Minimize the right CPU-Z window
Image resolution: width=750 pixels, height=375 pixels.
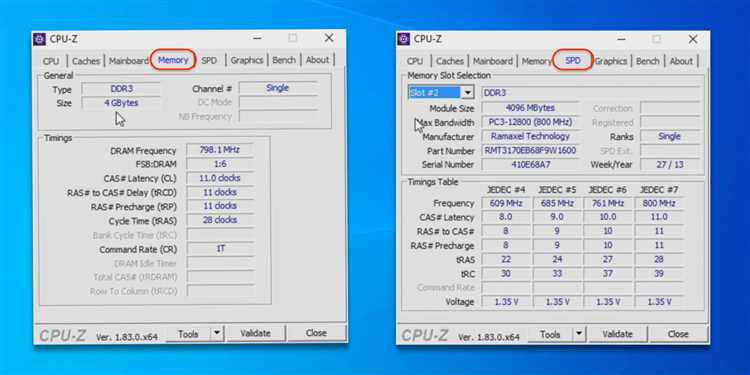621,40
